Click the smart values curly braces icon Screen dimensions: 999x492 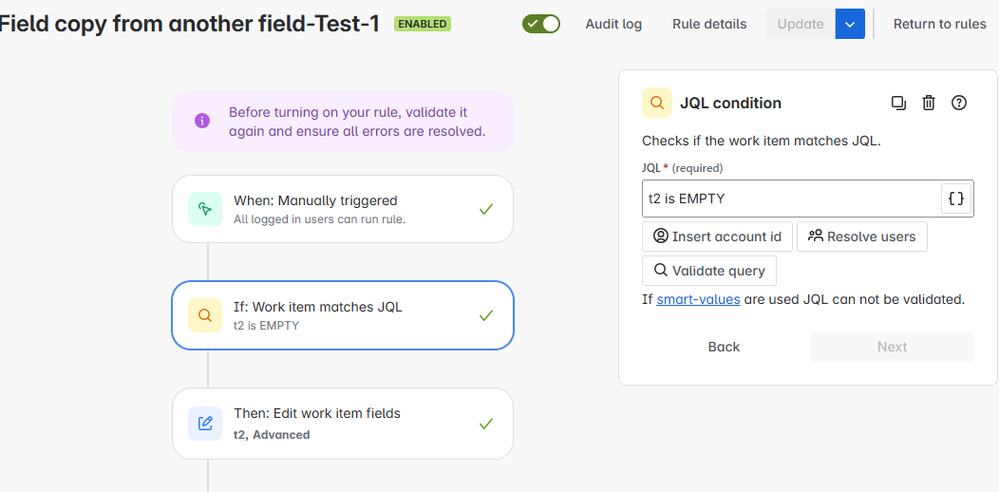(x=955, y=199)
